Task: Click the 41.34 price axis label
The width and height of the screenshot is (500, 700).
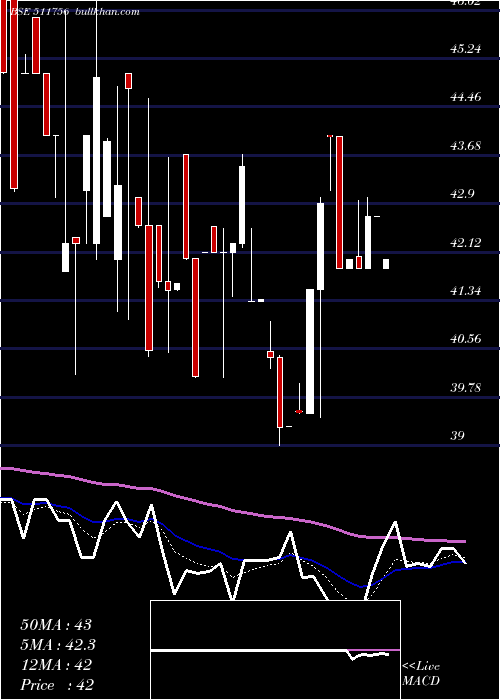Action: pos(466,291)
